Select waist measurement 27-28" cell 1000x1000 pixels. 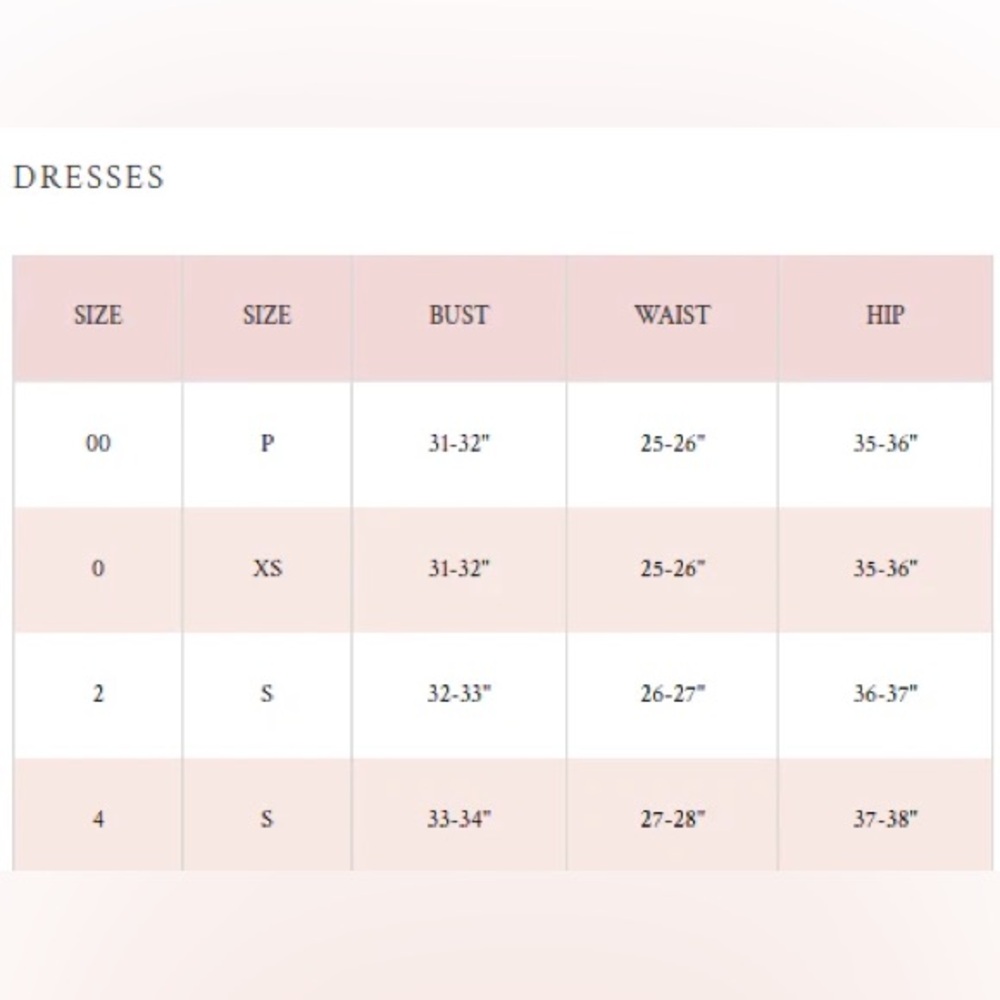(672, 818)
